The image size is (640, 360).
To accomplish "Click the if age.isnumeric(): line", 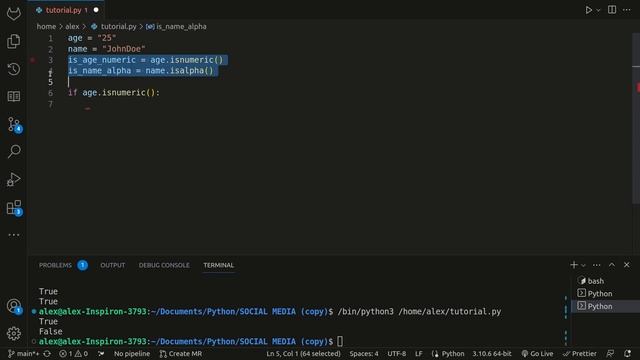I will click(x=114, y=93).
